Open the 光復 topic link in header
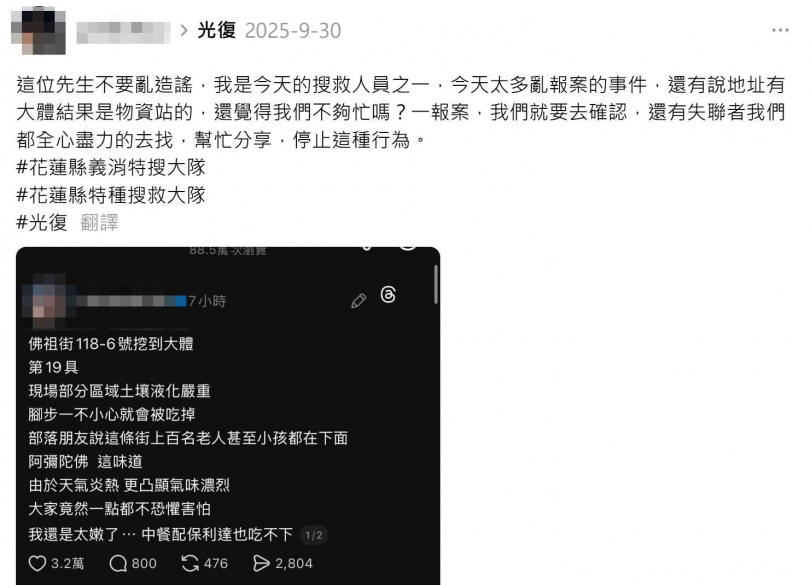 click(x=216, y=30)
